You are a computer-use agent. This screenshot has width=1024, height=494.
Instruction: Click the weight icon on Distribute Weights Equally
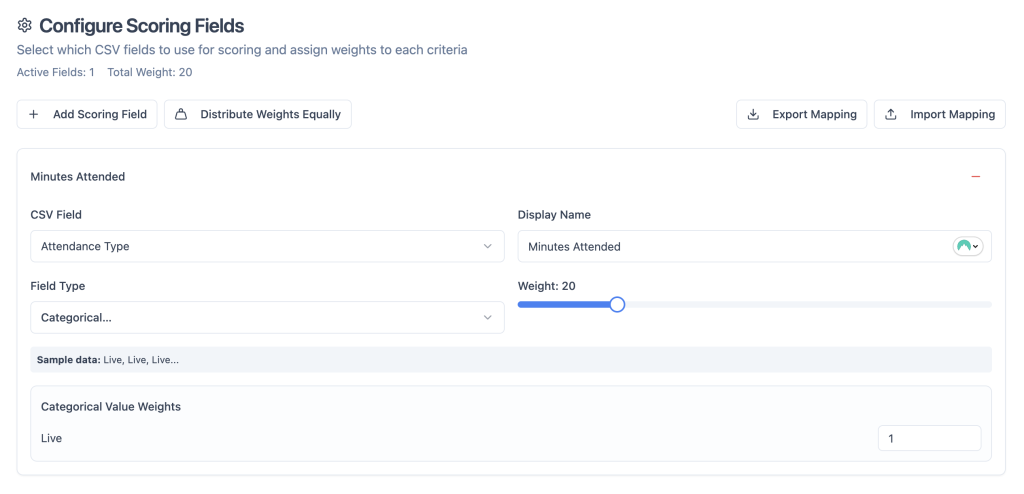coord(181,114)
